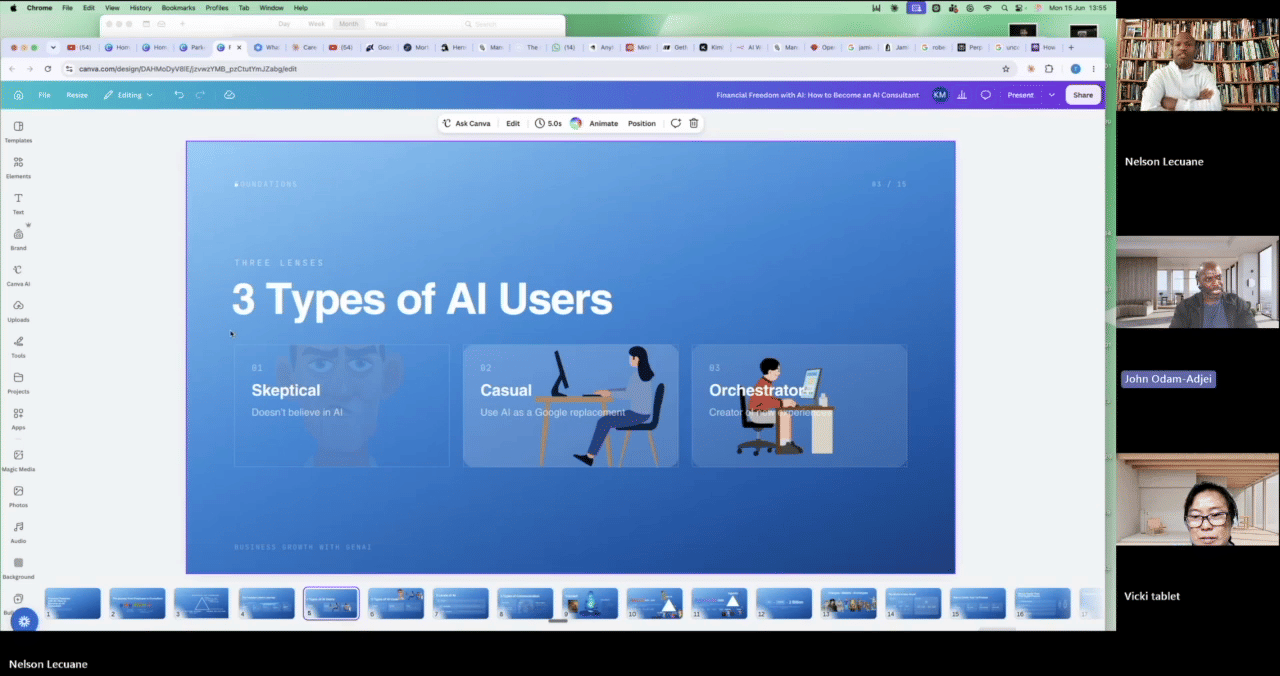Click 'Doesn't believe in AI' text
The width and height of the screenshot is (1280, 676).
[297, 412]
